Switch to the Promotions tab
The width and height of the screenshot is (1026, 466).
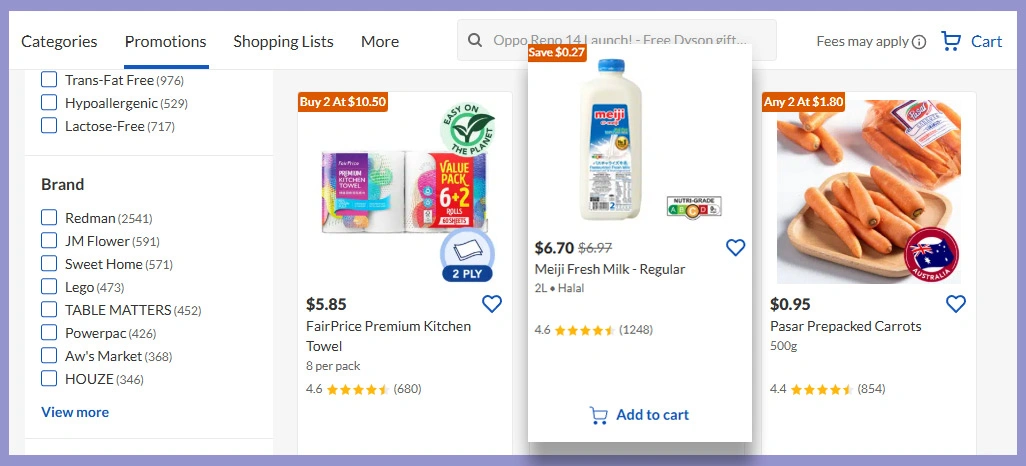click(x=165, y=41)
